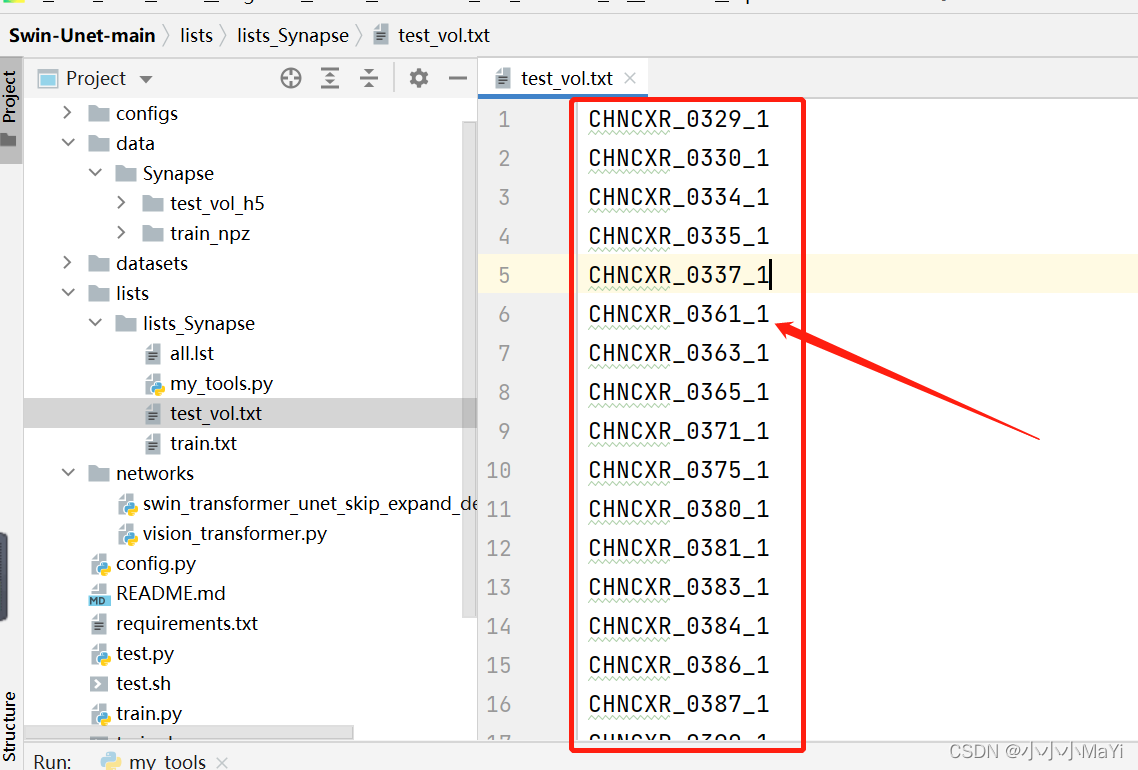Close the my_tools run tab
Image resolution: width=1138 pixels, height=770 pixels.
click(222, 762)
